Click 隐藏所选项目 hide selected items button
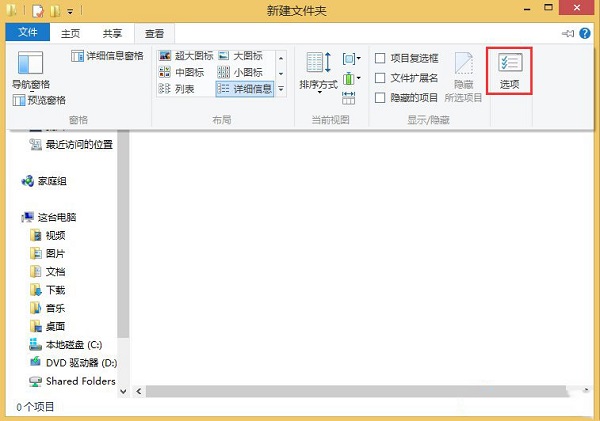Screen dimensions: 600x421 pyautogui.click(x=463, y=77)
